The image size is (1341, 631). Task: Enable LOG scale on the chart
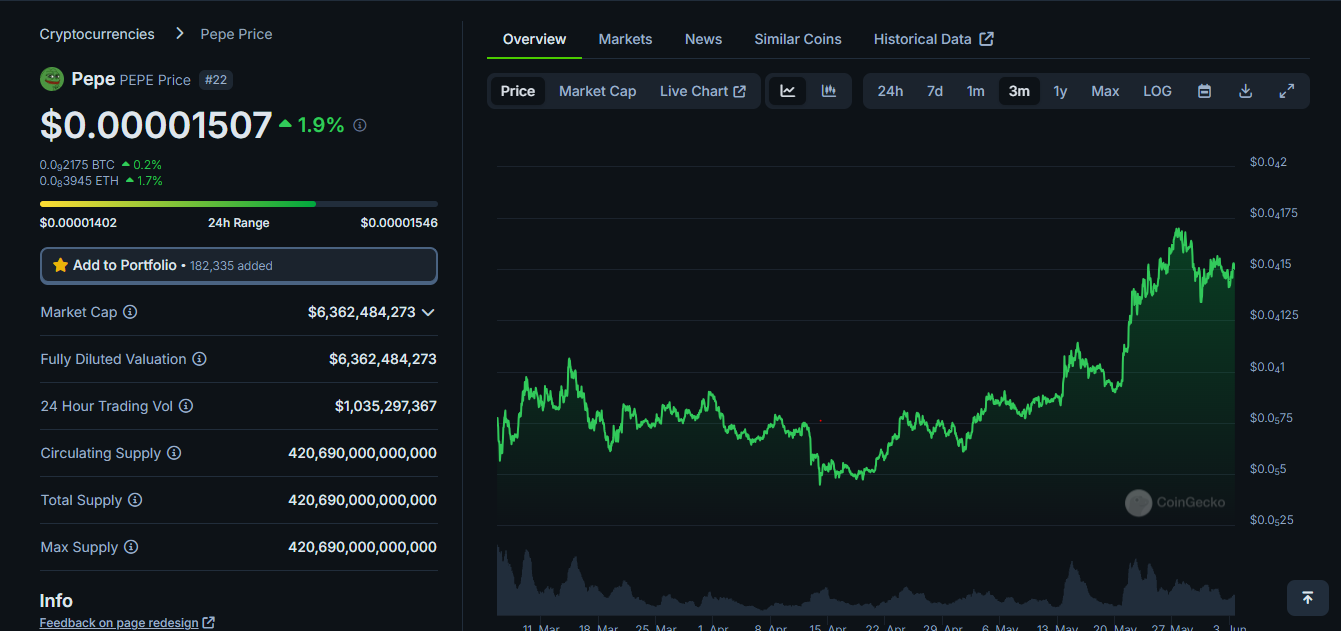[1157, 90]
